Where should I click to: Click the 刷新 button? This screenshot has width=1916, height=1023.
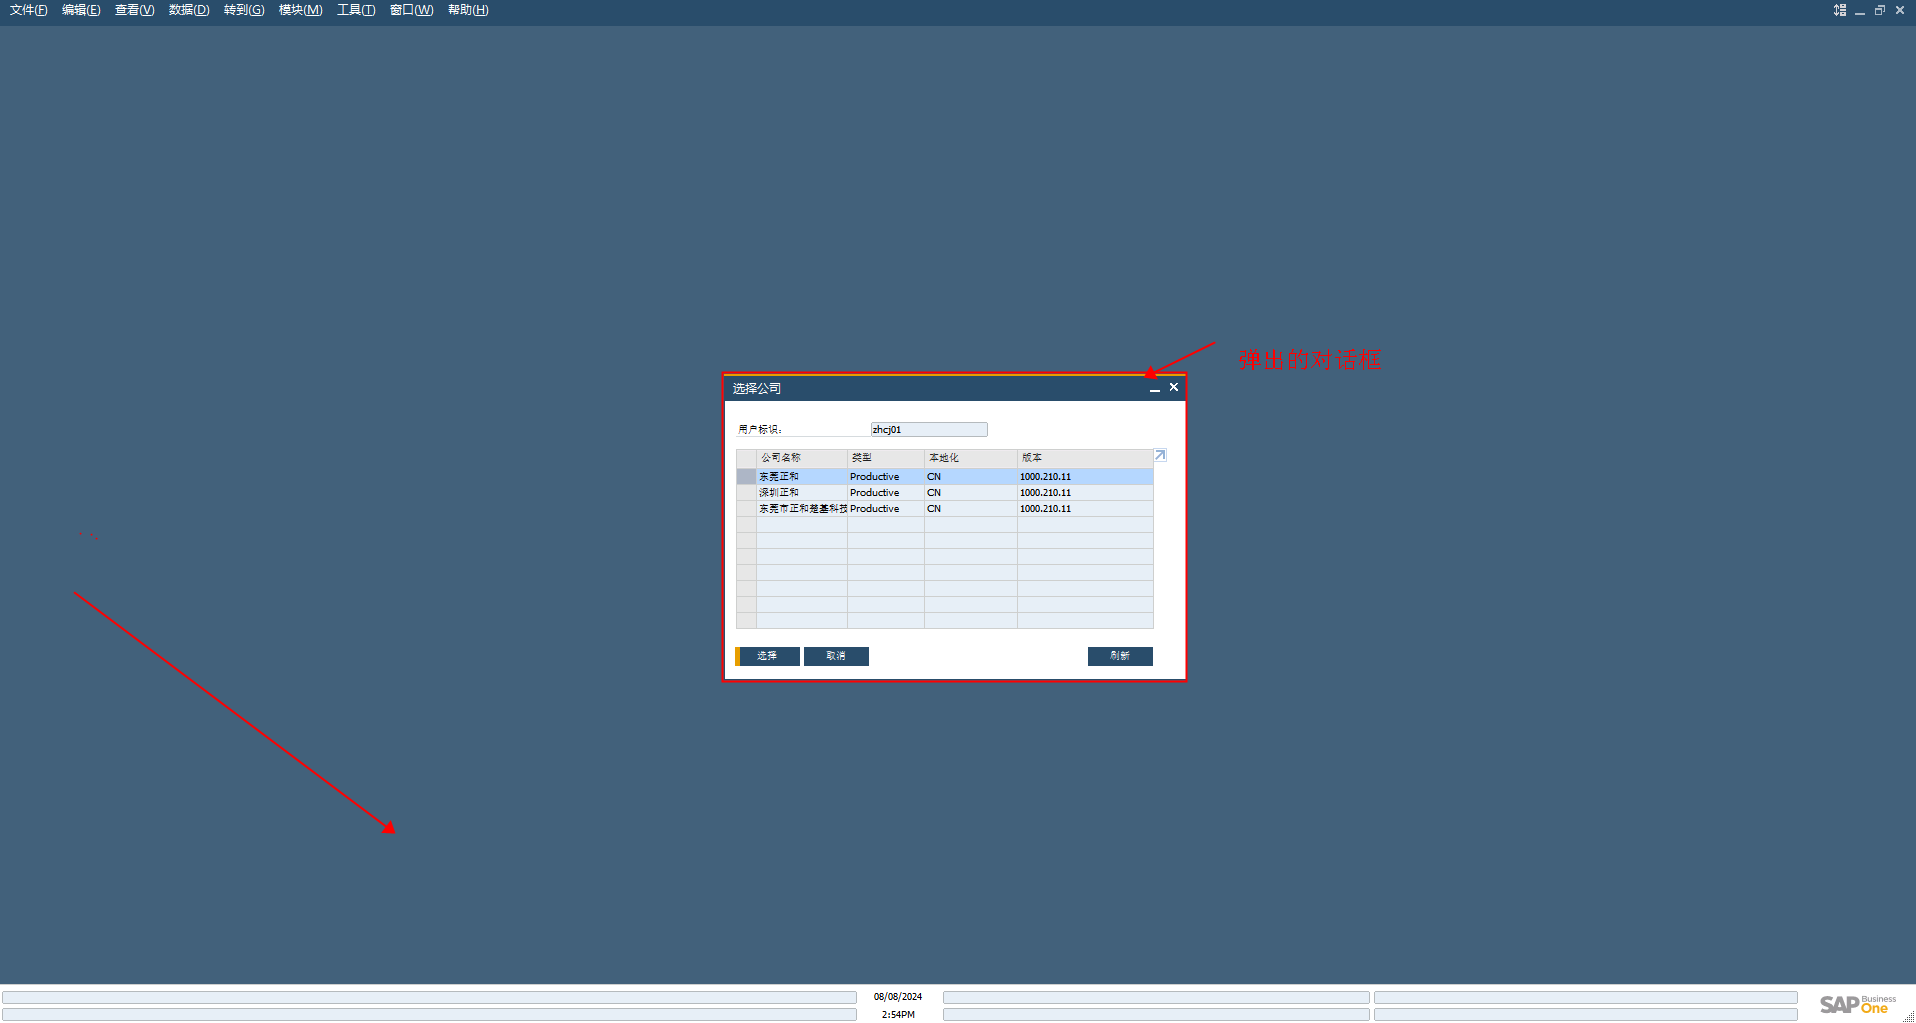pos(1120,656)
